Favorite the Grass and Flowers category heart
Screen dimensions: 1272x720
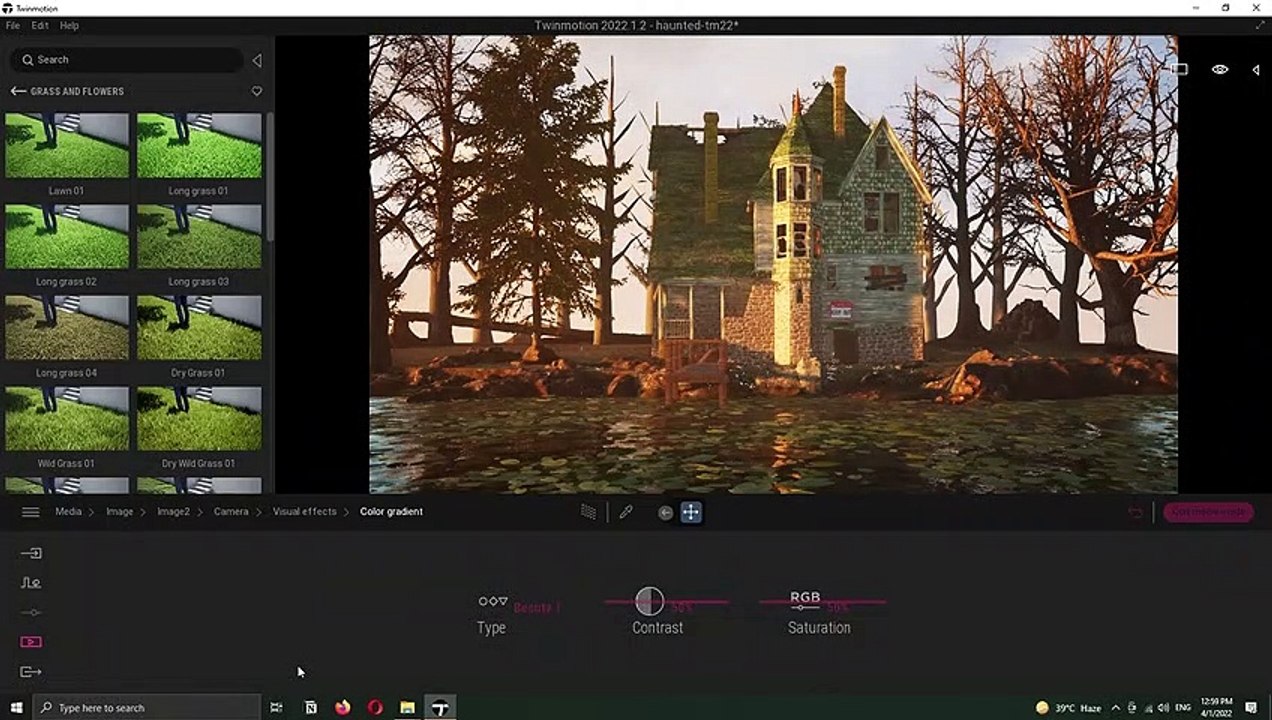257,91
